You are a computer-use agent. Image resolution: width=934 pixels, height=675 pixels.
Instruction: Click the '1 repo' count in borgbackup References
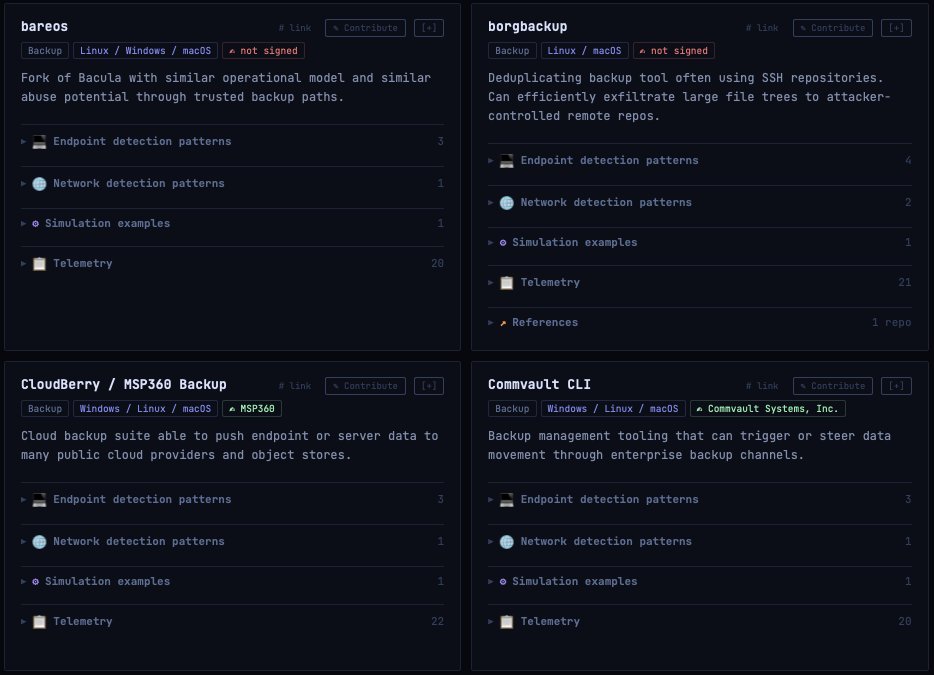click(x=891, y=322)
